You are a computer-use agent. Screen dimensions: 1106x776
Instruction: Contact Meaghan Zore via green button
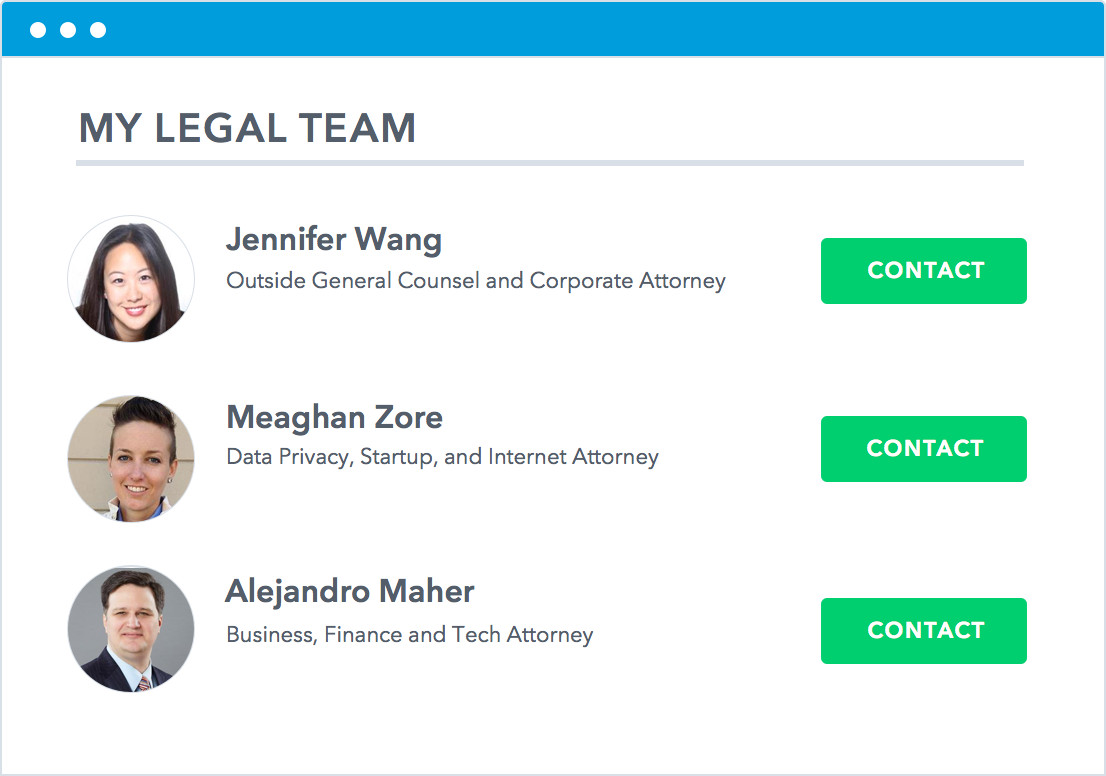[923, 449]
